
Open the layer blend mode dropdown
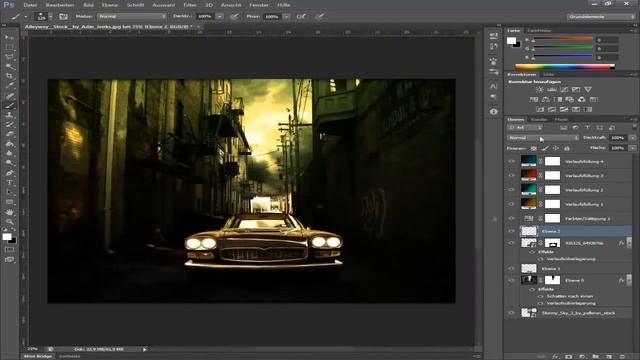click(542, 138)
